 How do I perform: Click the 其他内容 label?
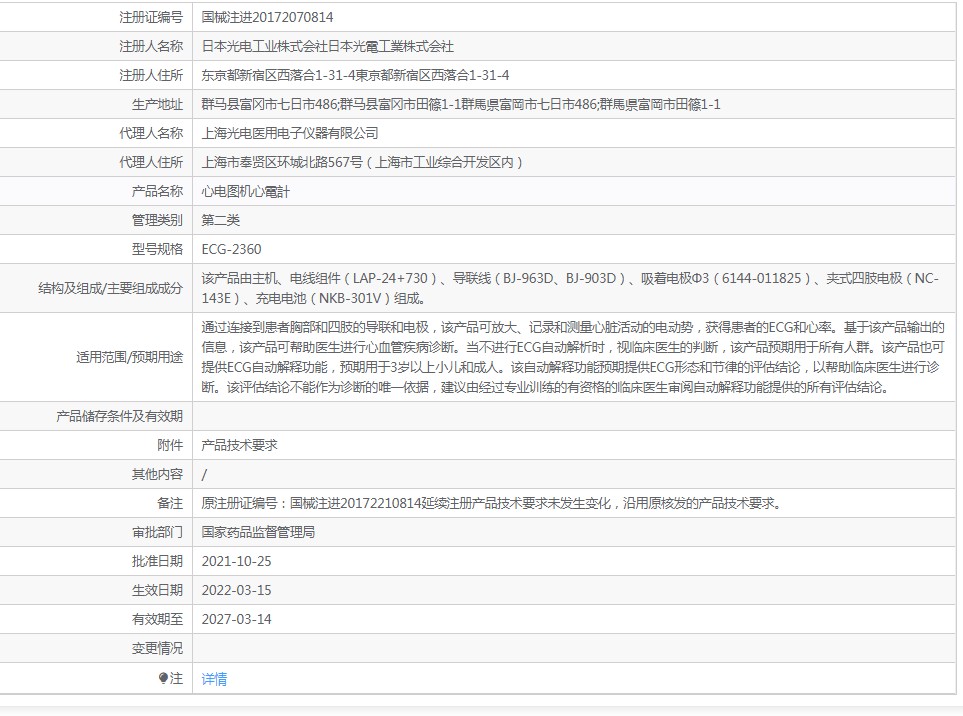pos(157,474)
